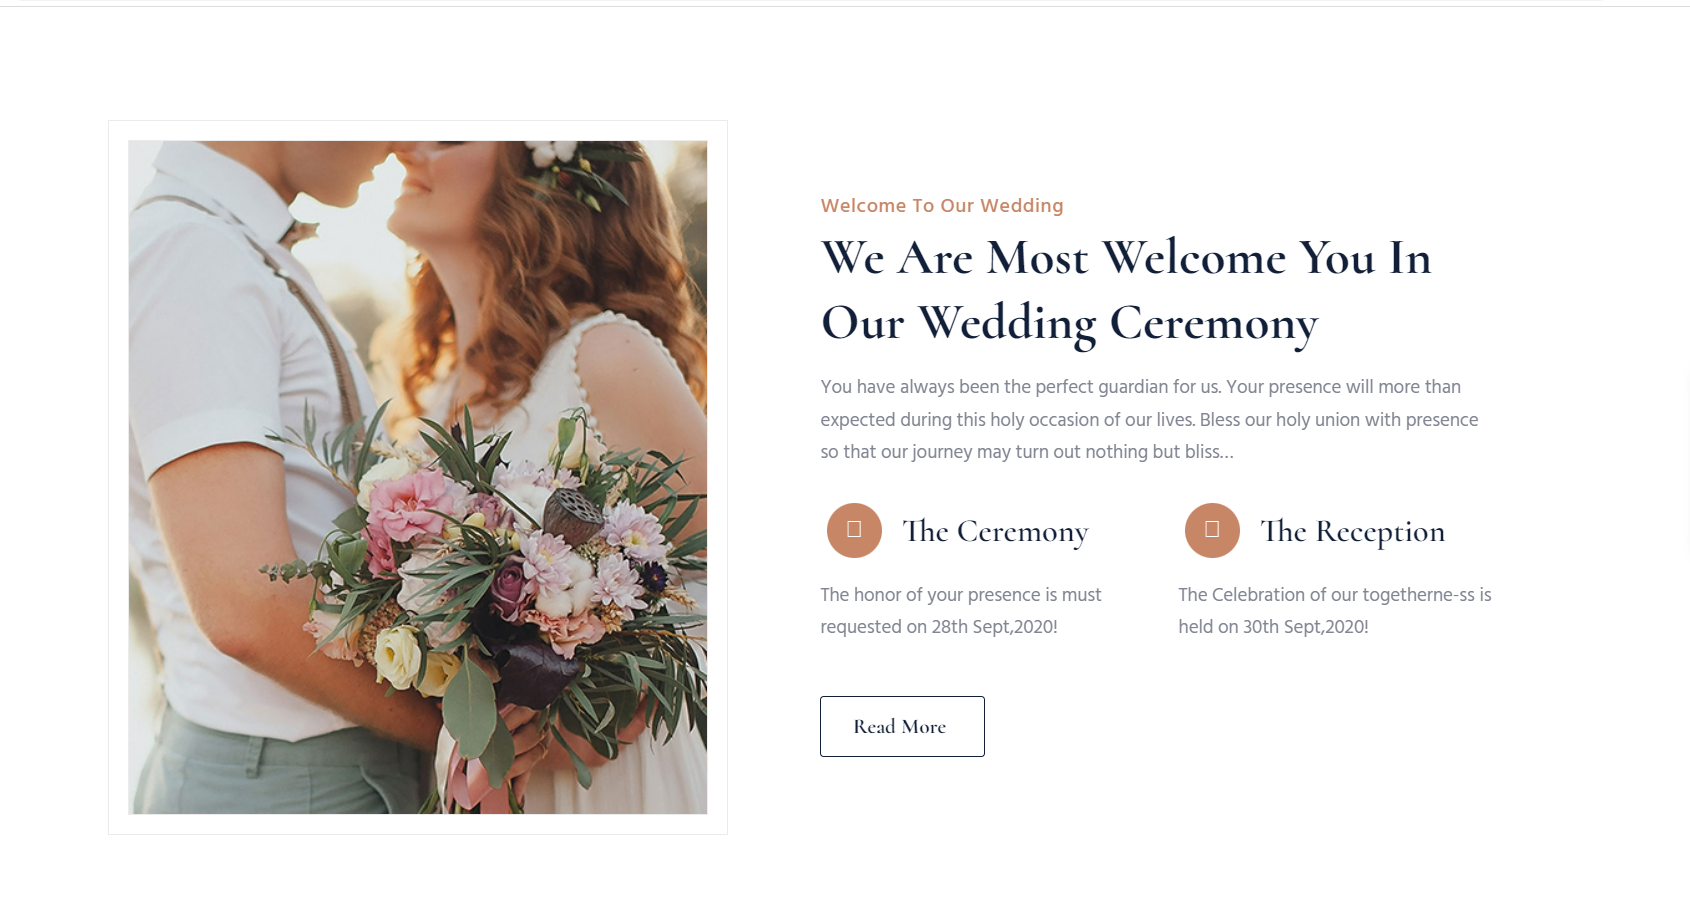Click the We Are Most Welcome heading line
The height and width of the screenshot is (924, 1690).
click(x=1126, y=258)
